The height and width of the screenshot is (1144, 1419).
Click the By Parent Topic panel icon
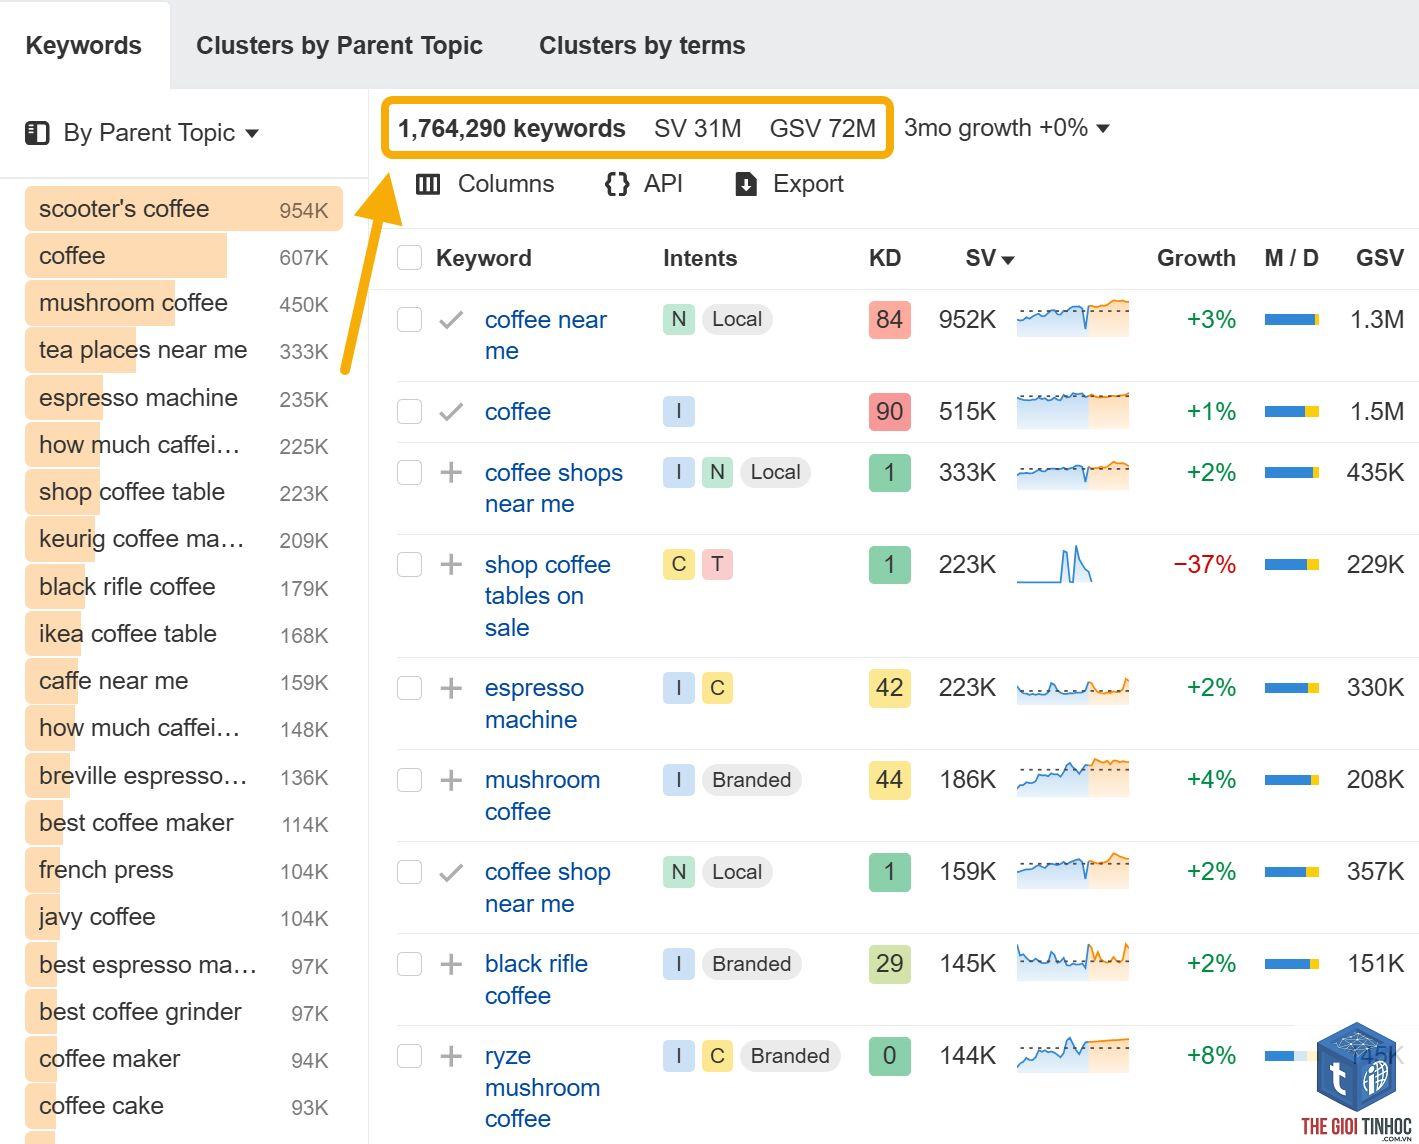point(37,133)
